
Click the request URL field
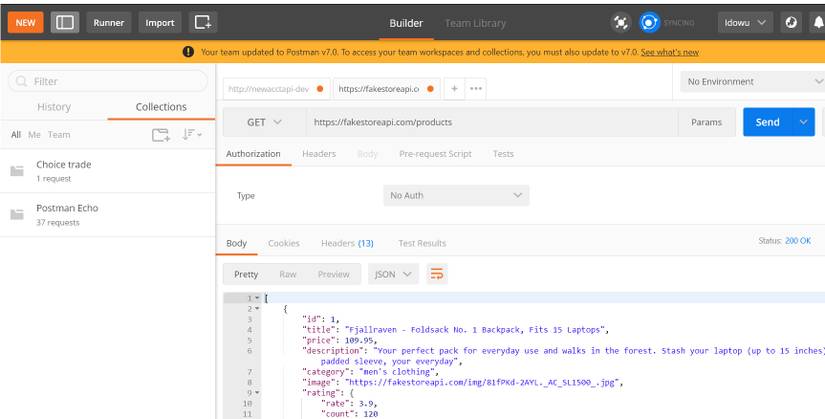tap(492, 122)
